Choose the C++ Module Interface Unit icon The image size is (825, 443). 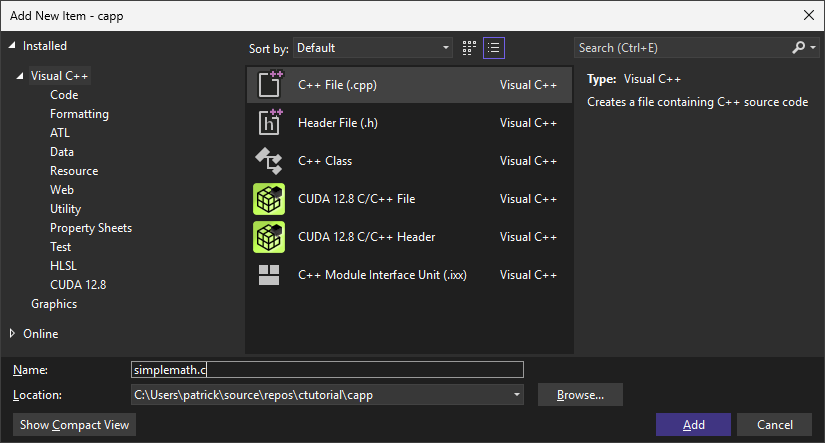pos(269,275)
